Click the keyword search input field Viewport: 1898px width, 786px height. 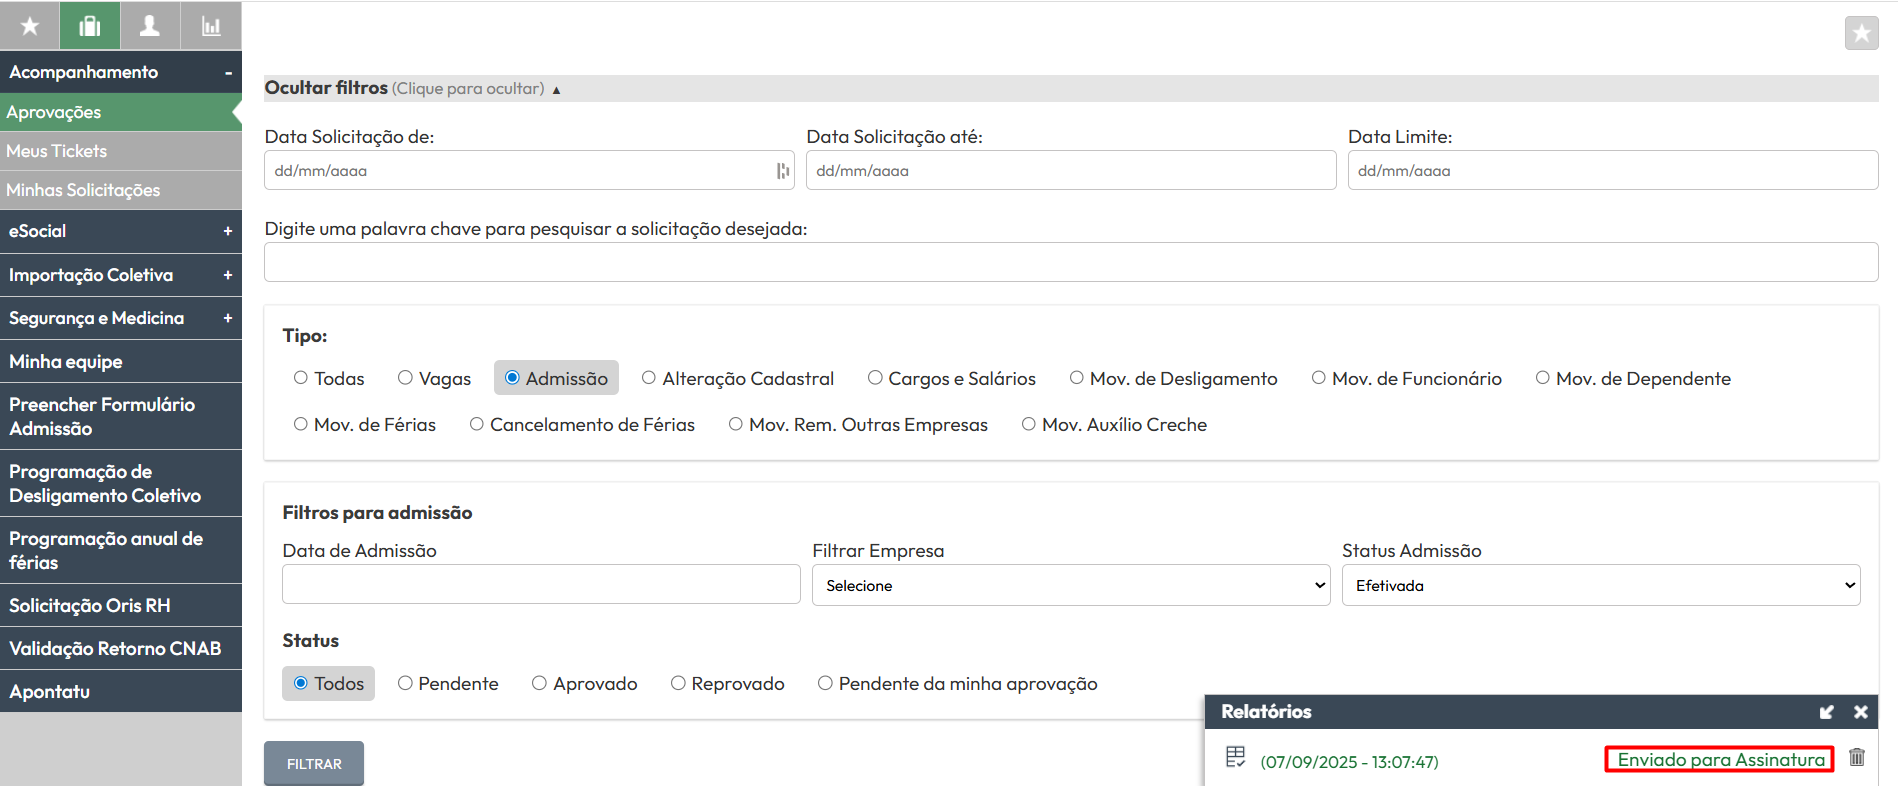pyautogui.click(x=1070, y=262)
